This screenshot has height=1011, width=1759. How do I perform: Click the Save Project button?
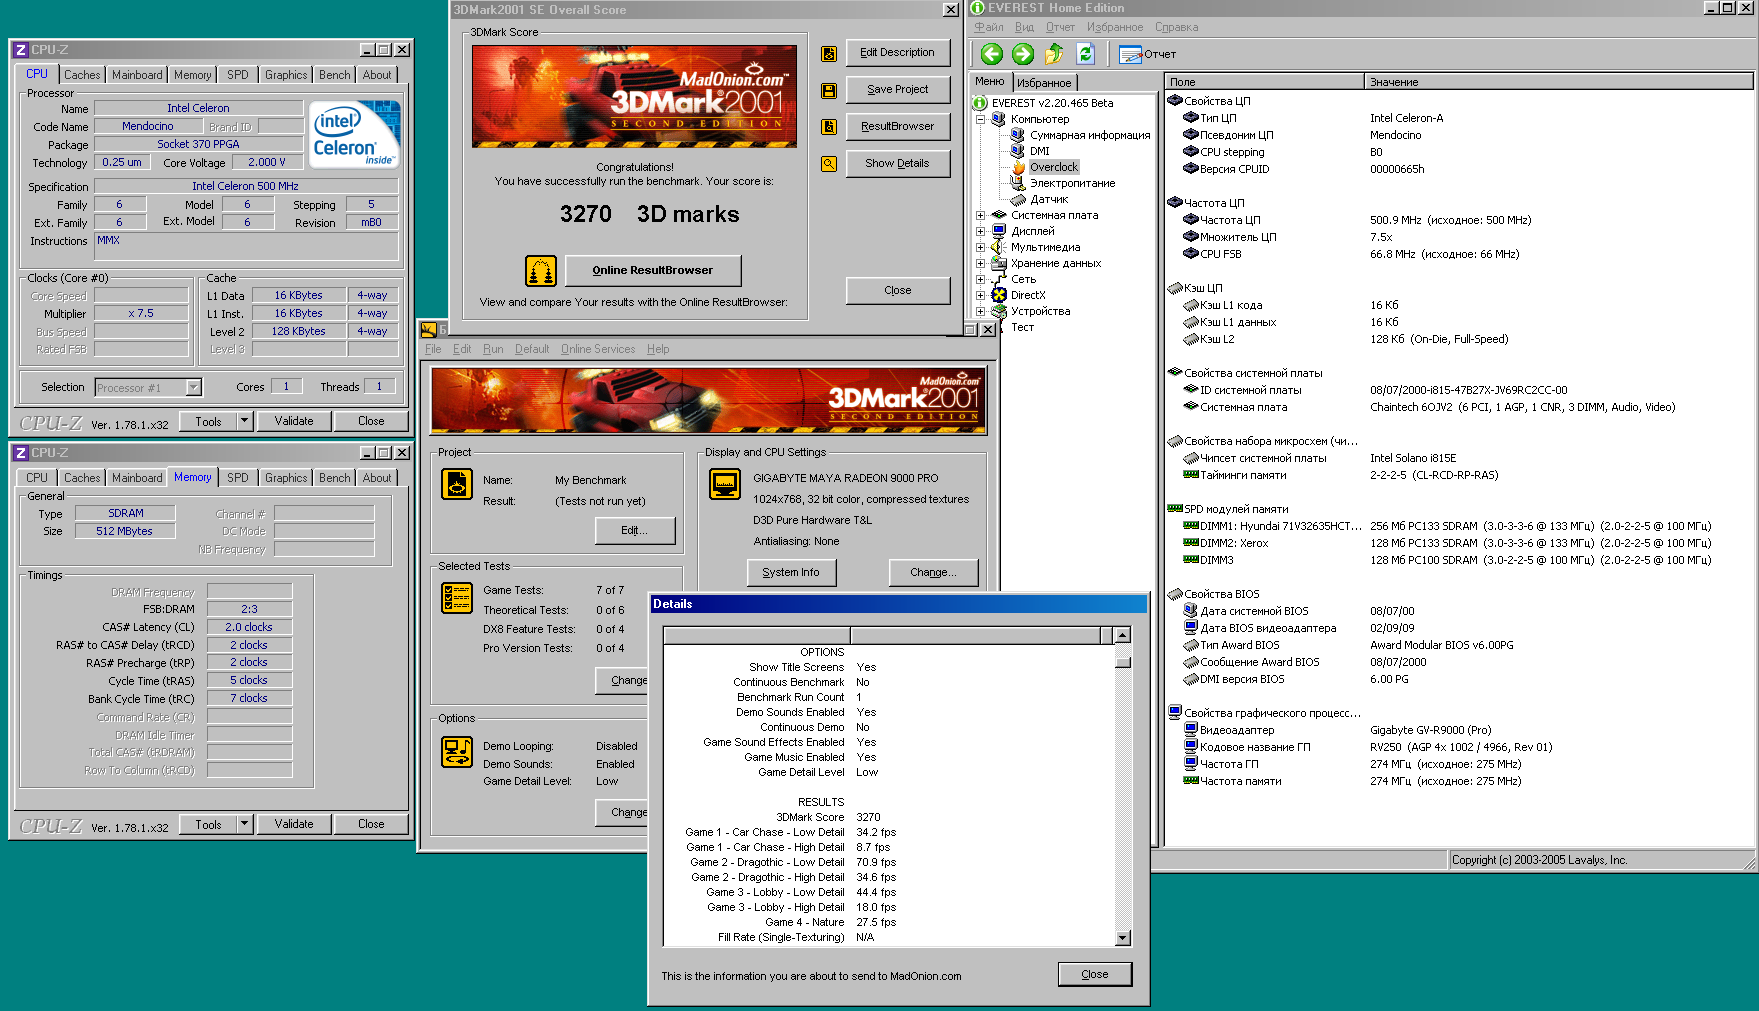(897, 90)
